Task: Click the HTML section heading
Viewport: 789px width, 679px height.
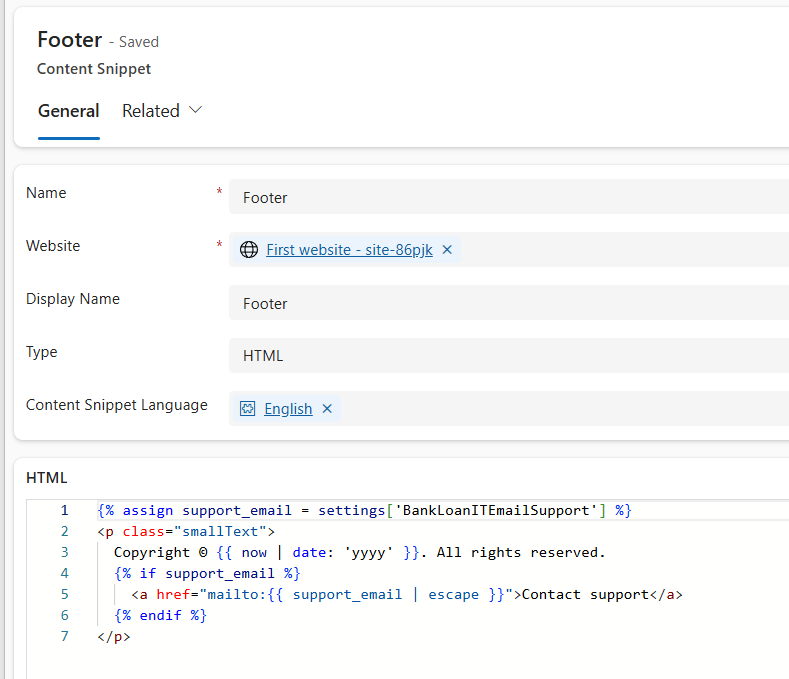Action: [46, 478]
